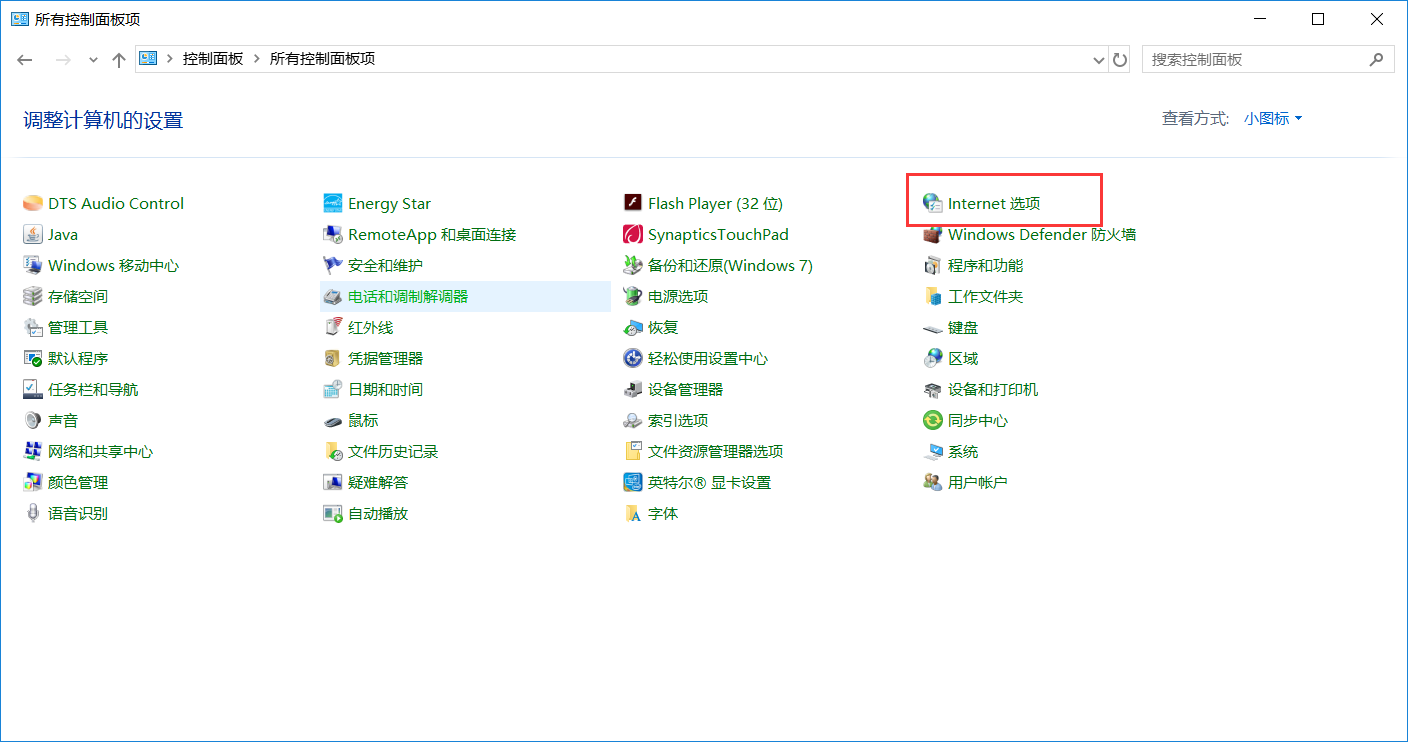Focus the 搜索控制面板 search box
The height and width of the screenshot is (742, 1408).
1268,59
